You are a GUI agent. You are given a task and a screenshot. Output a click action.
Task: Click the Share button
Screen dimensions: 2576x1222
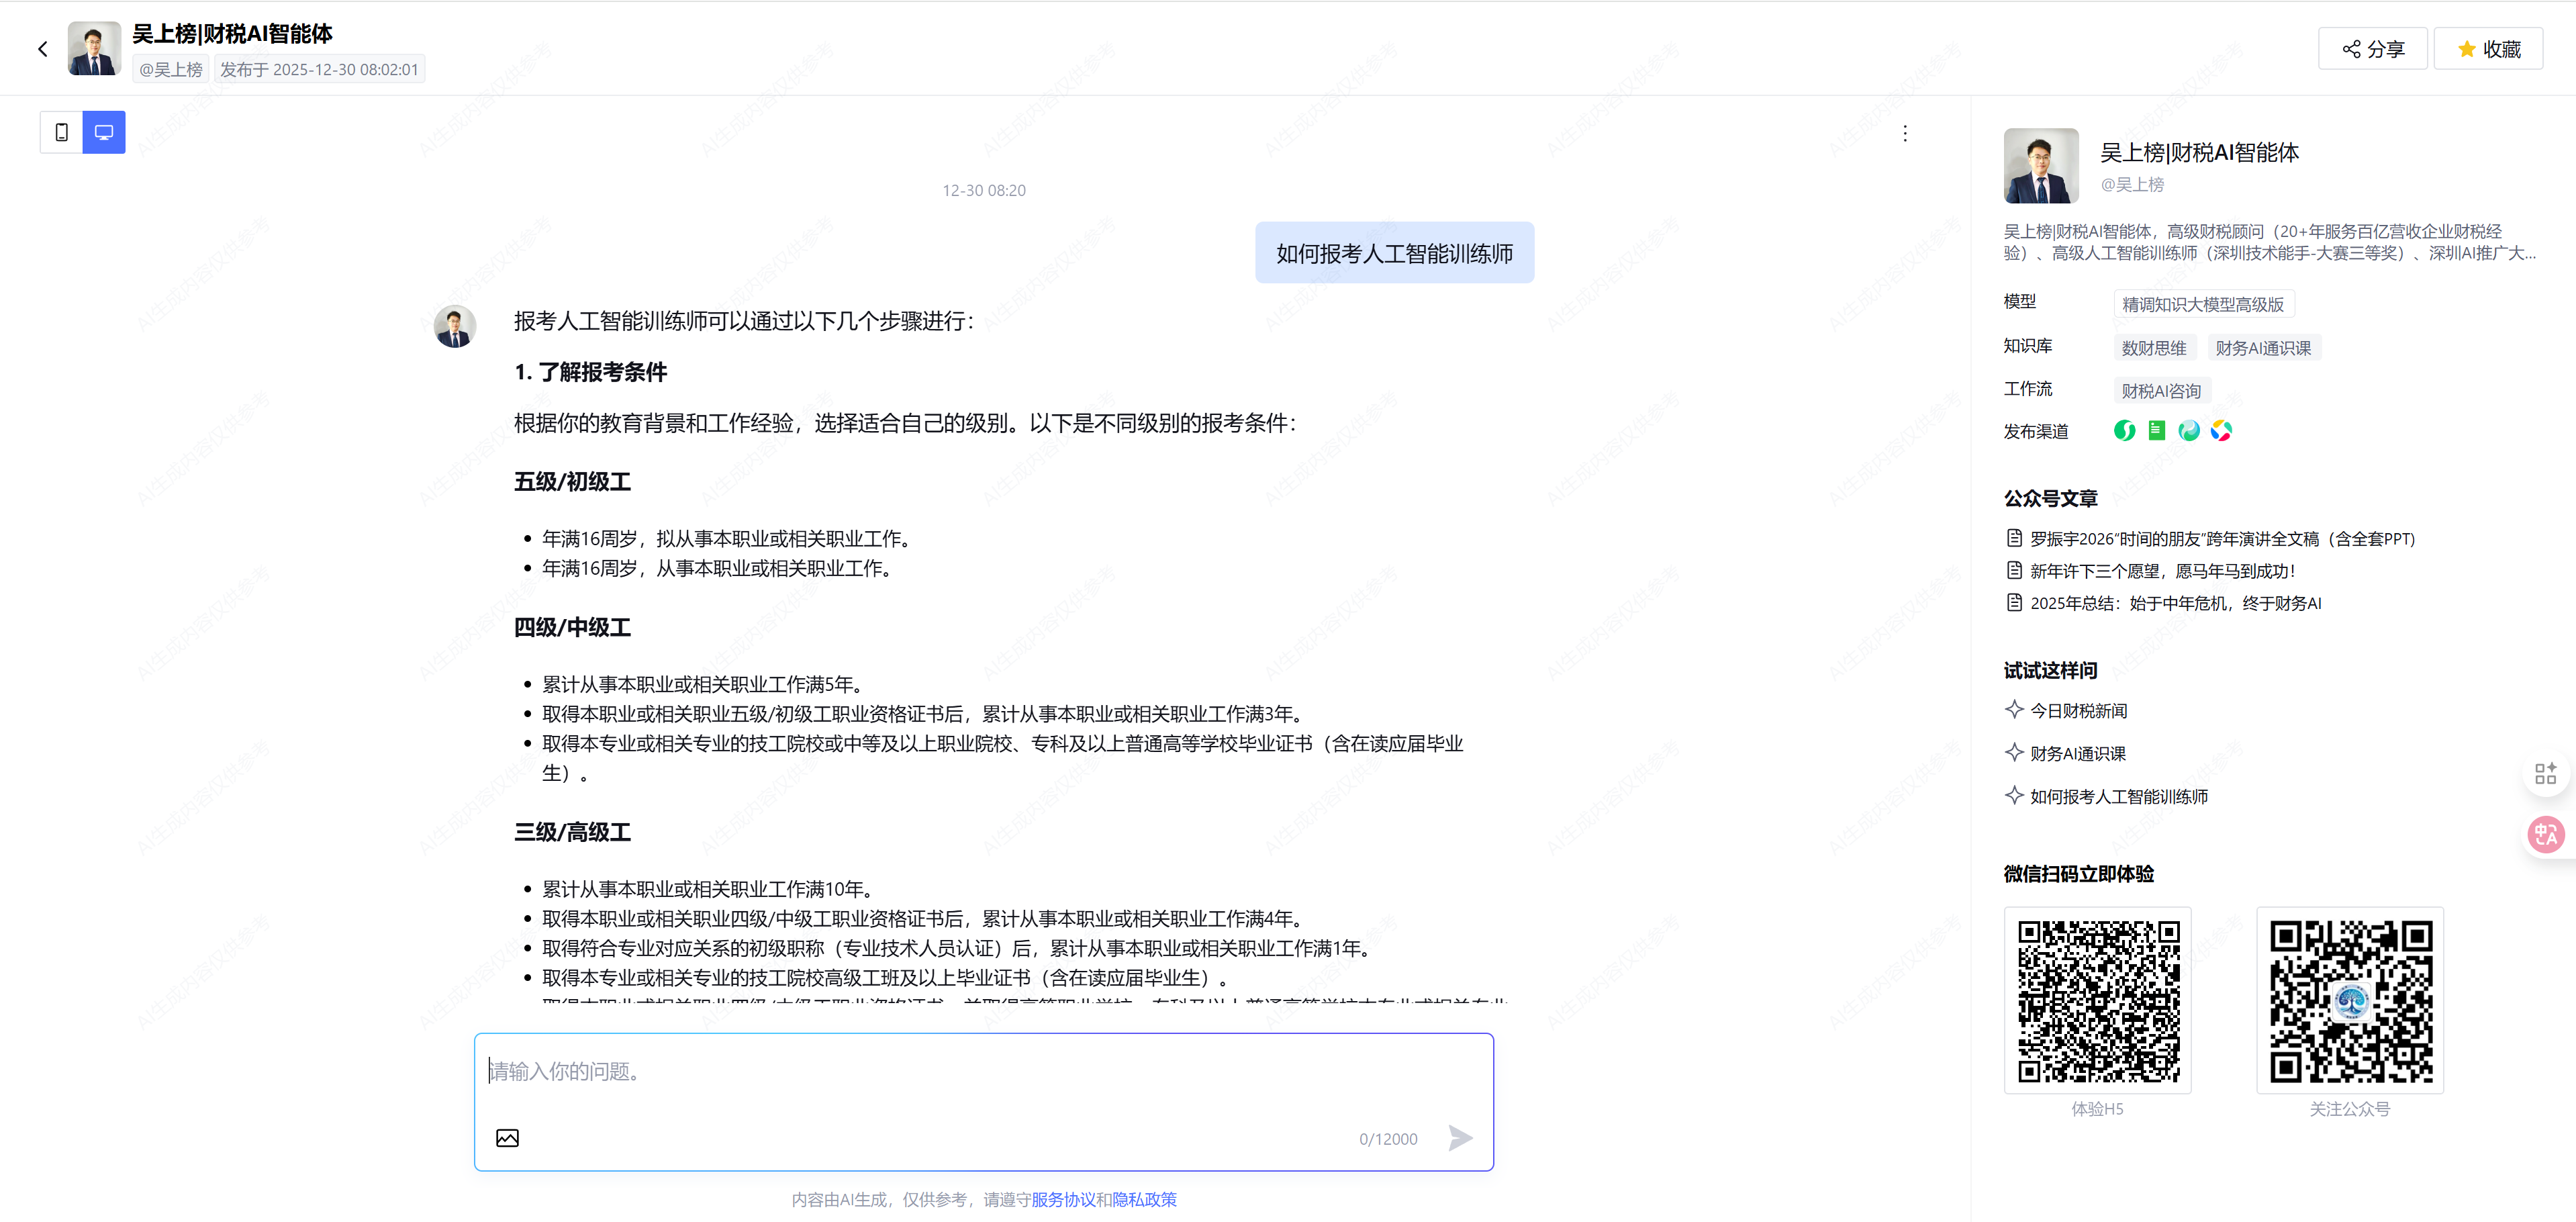pos(2372,49)
